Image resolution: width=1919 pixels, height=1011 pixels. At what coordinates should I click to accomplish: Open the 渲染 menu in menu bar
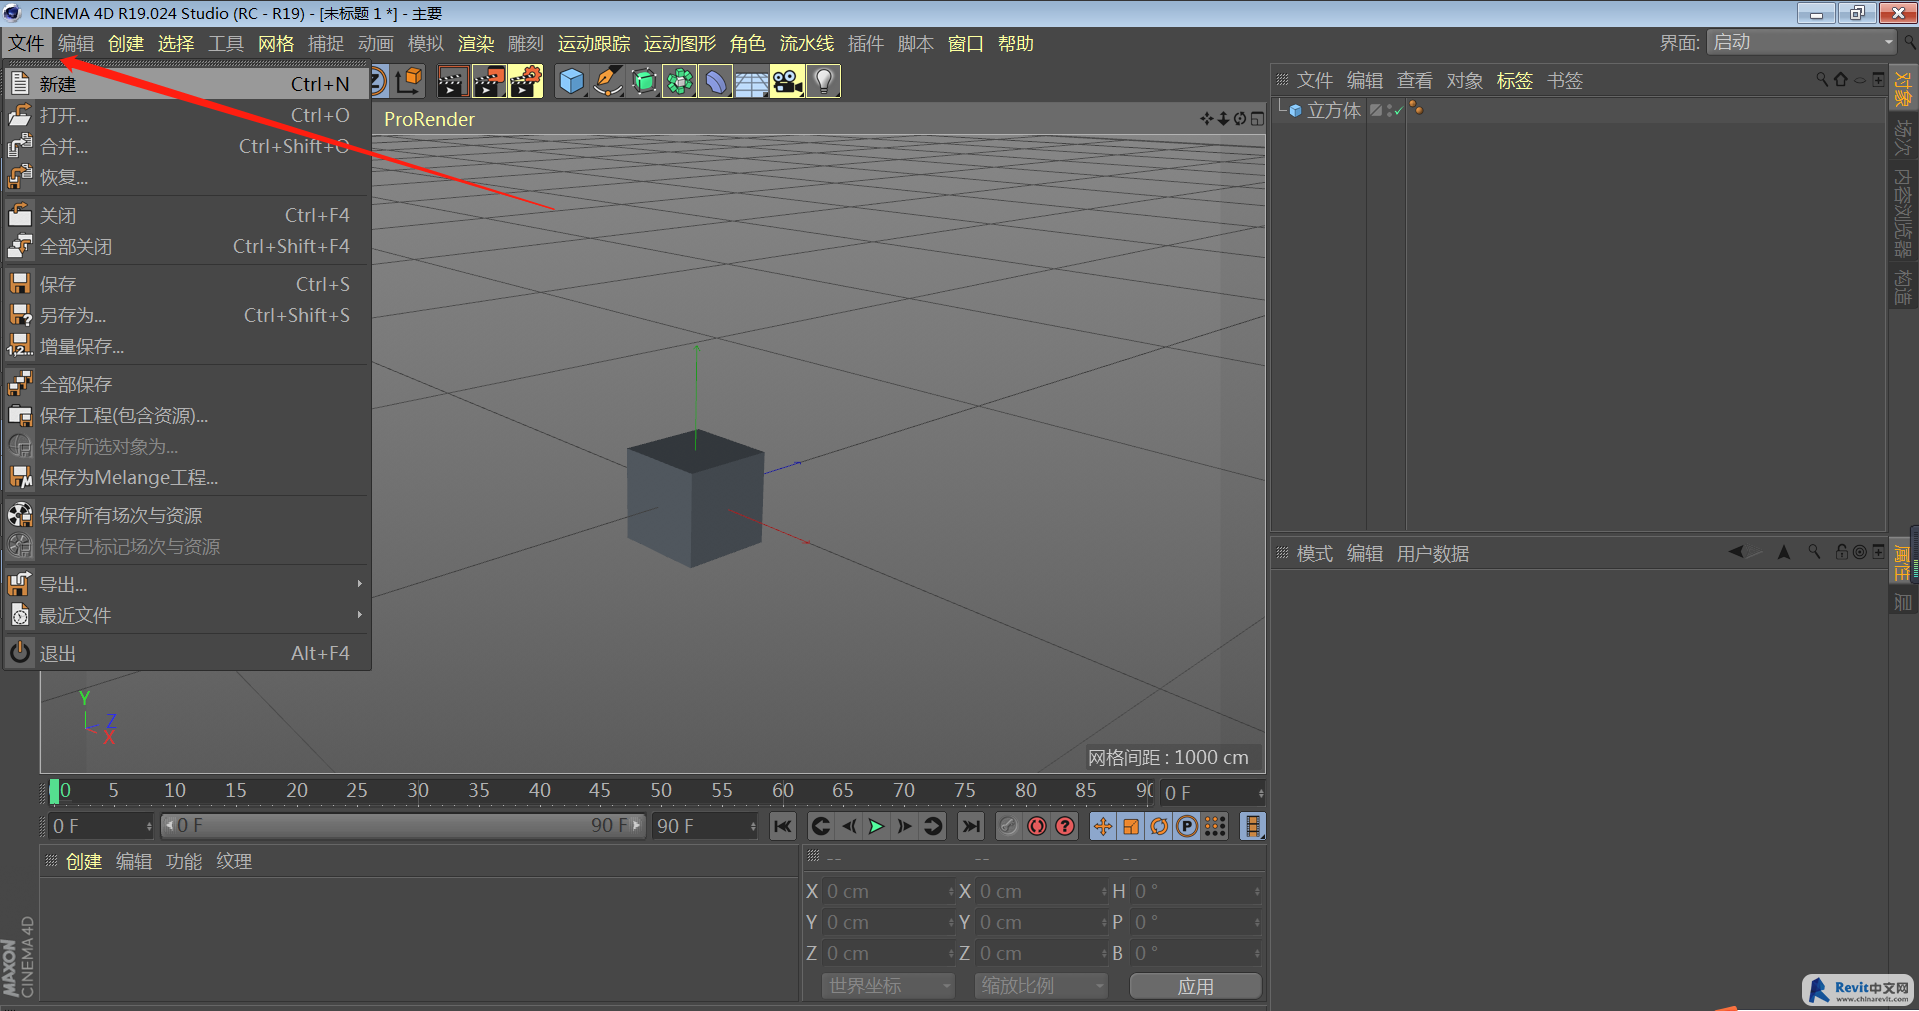point(476,44)
